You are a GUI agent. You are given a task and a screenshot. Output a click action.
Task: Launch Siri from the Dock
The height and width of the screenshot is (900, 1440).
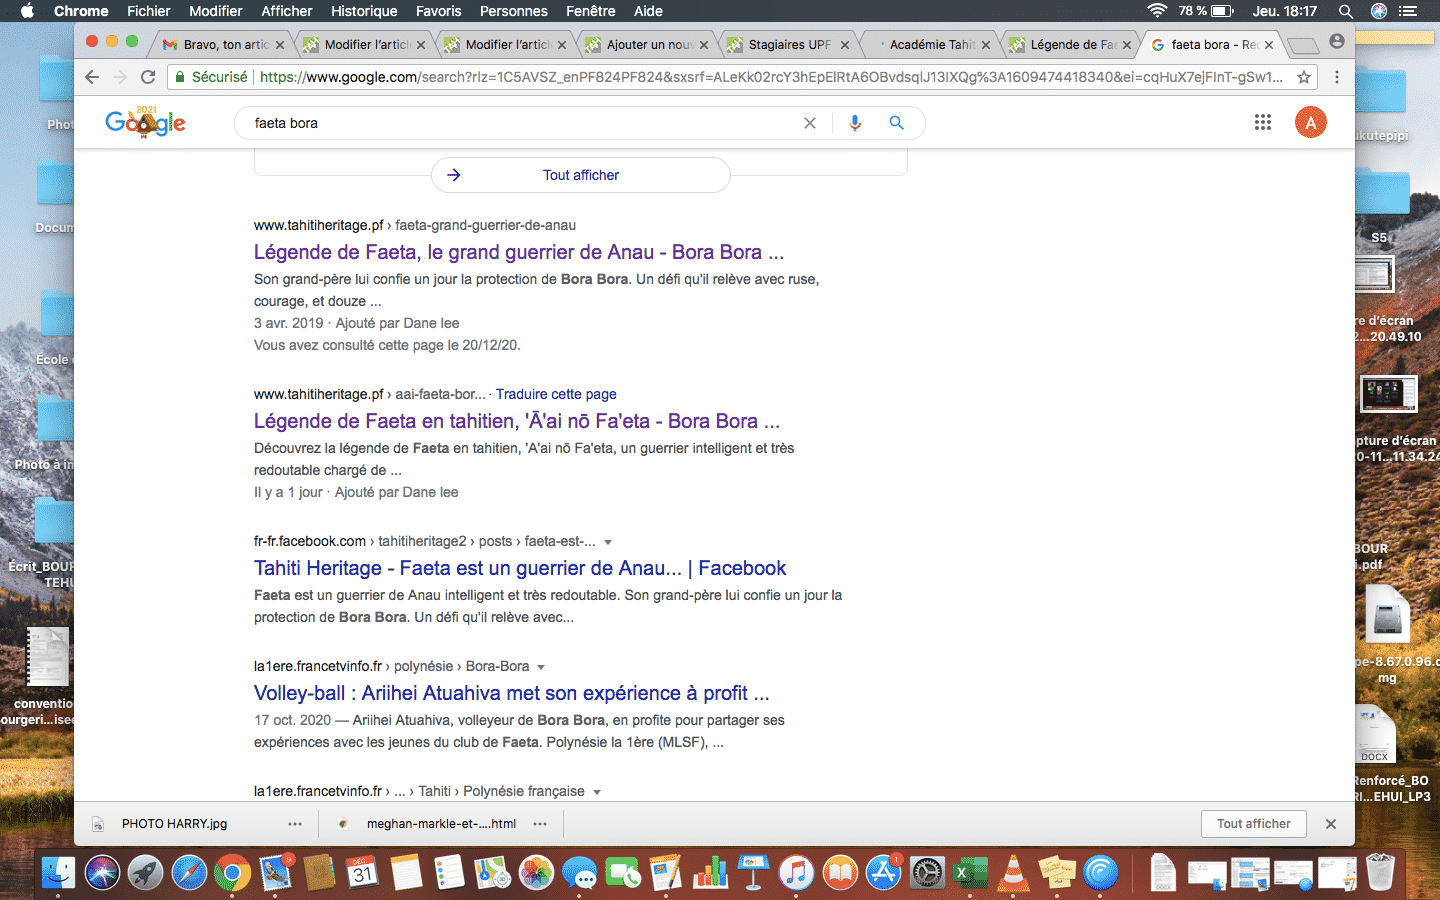(102, 873)
